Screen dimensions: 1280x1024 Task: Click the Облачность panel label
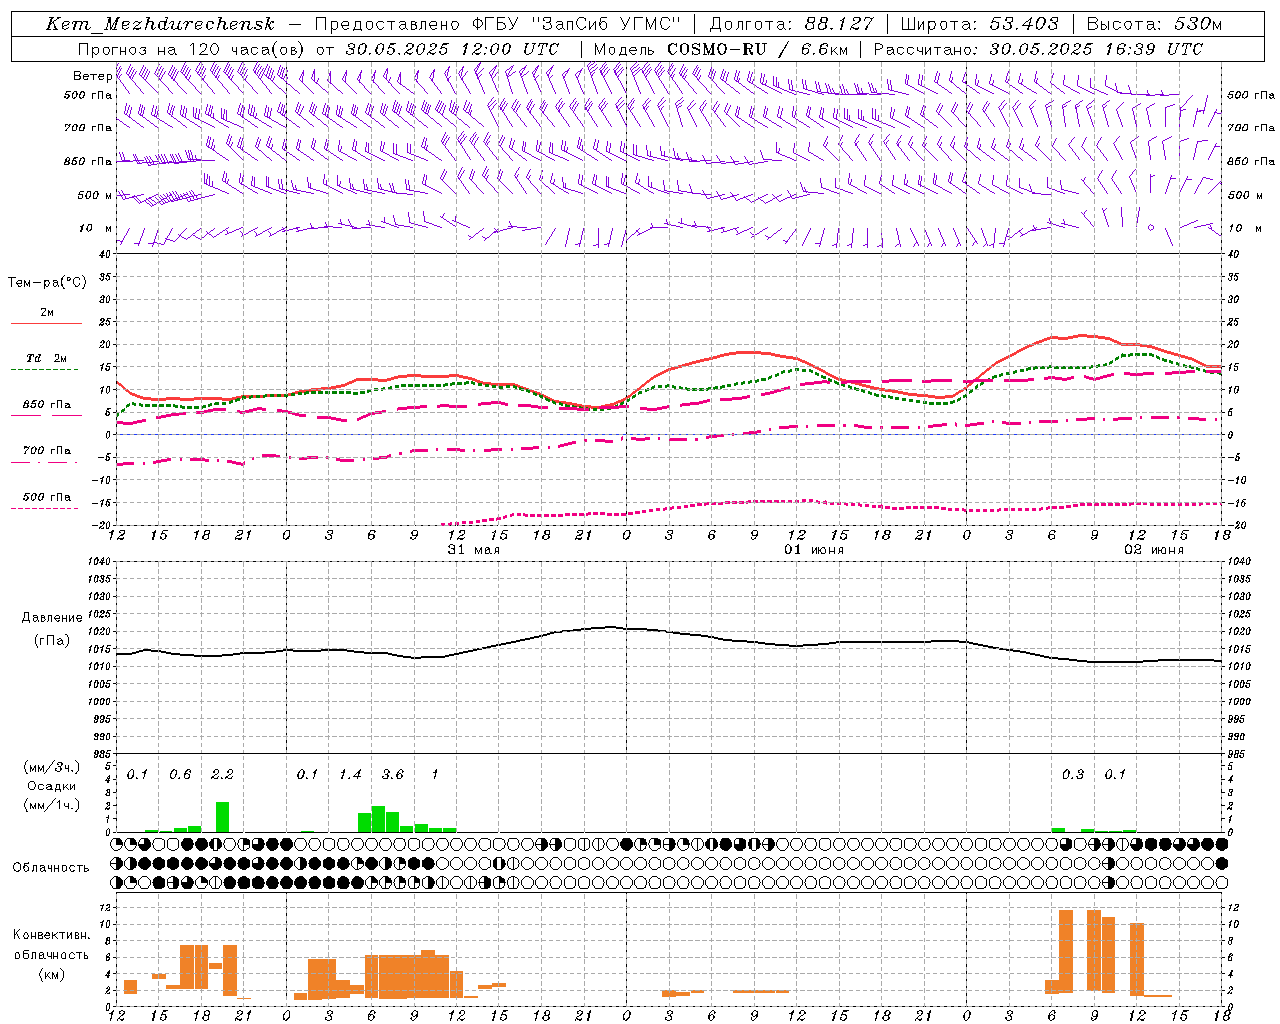pos(51,867)
